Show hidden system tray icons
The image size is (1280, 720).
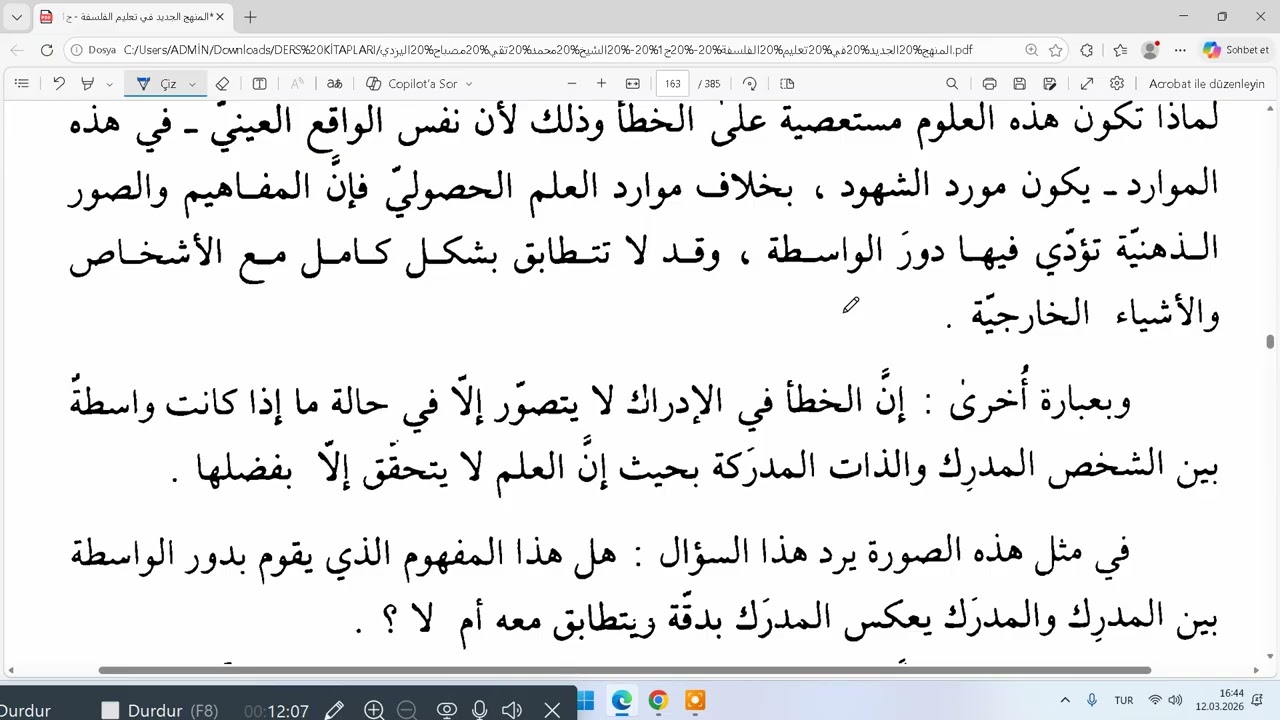pos(1065,700)
